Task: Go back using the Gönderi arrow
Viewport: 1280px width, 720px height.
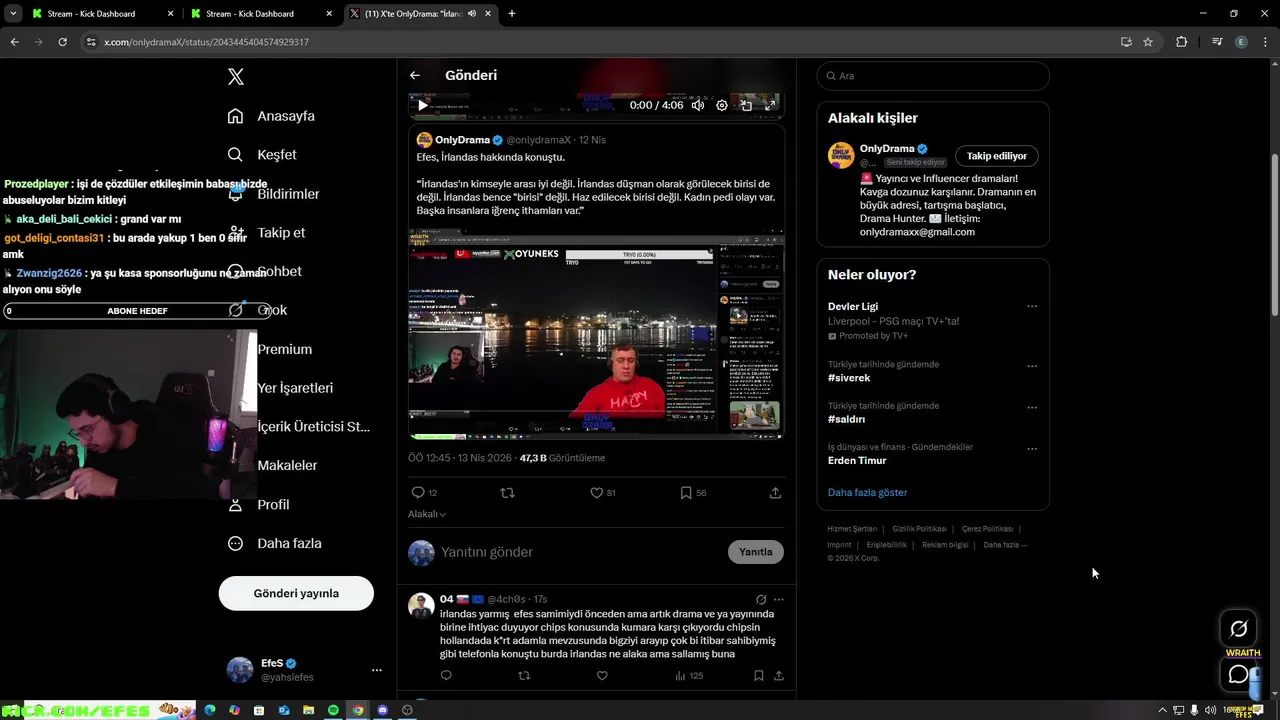Action: 415,75
